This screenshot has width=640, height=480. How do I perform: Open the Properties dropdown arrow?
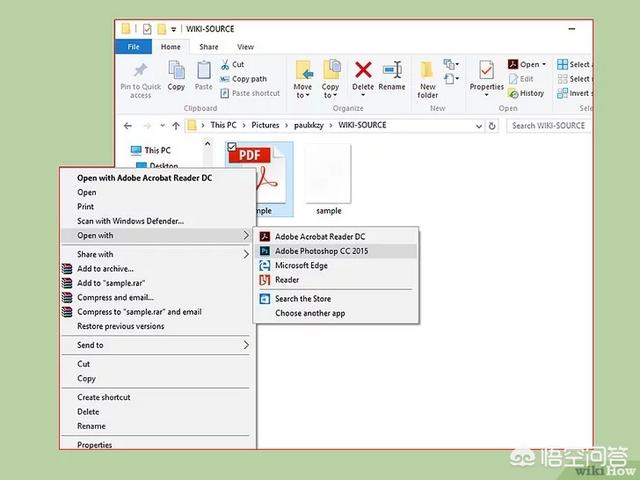(486, 96)
